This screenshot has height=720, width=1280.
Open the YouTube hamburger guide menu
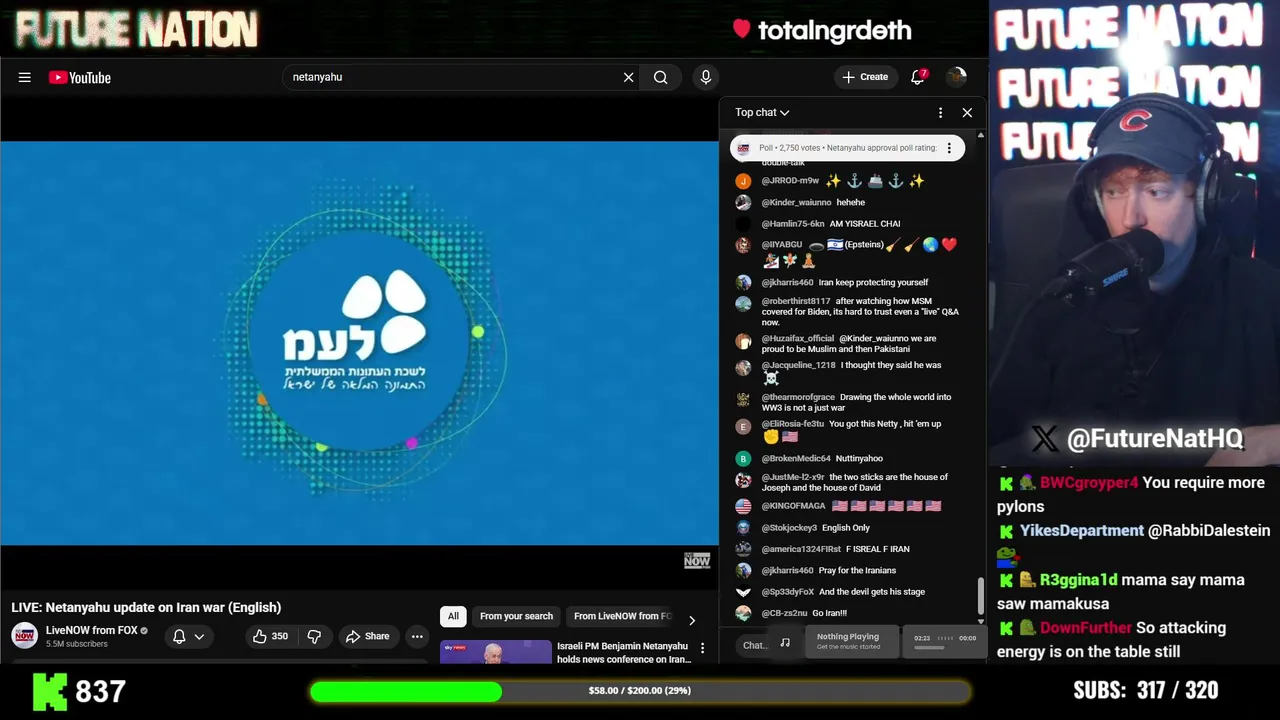point(24,77)
